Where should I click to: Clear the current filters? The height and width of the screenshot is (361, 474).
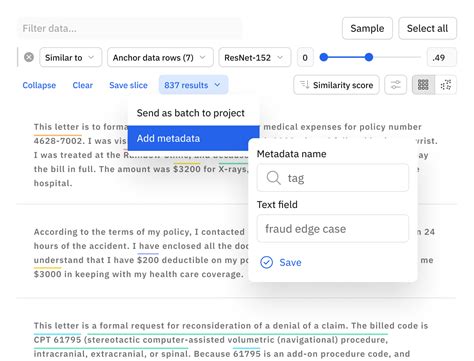pos(83,85)
